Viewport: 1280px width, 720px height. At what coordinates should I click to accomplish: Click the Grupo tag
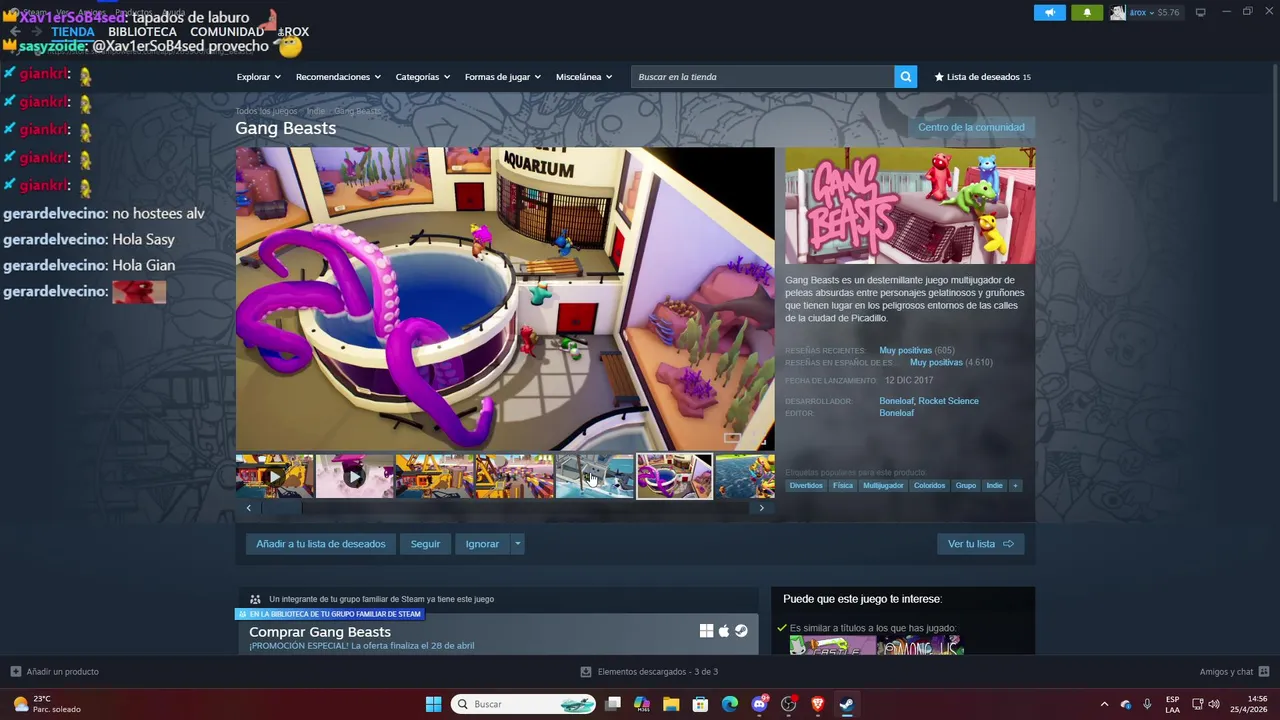click(x=965, y=485)
